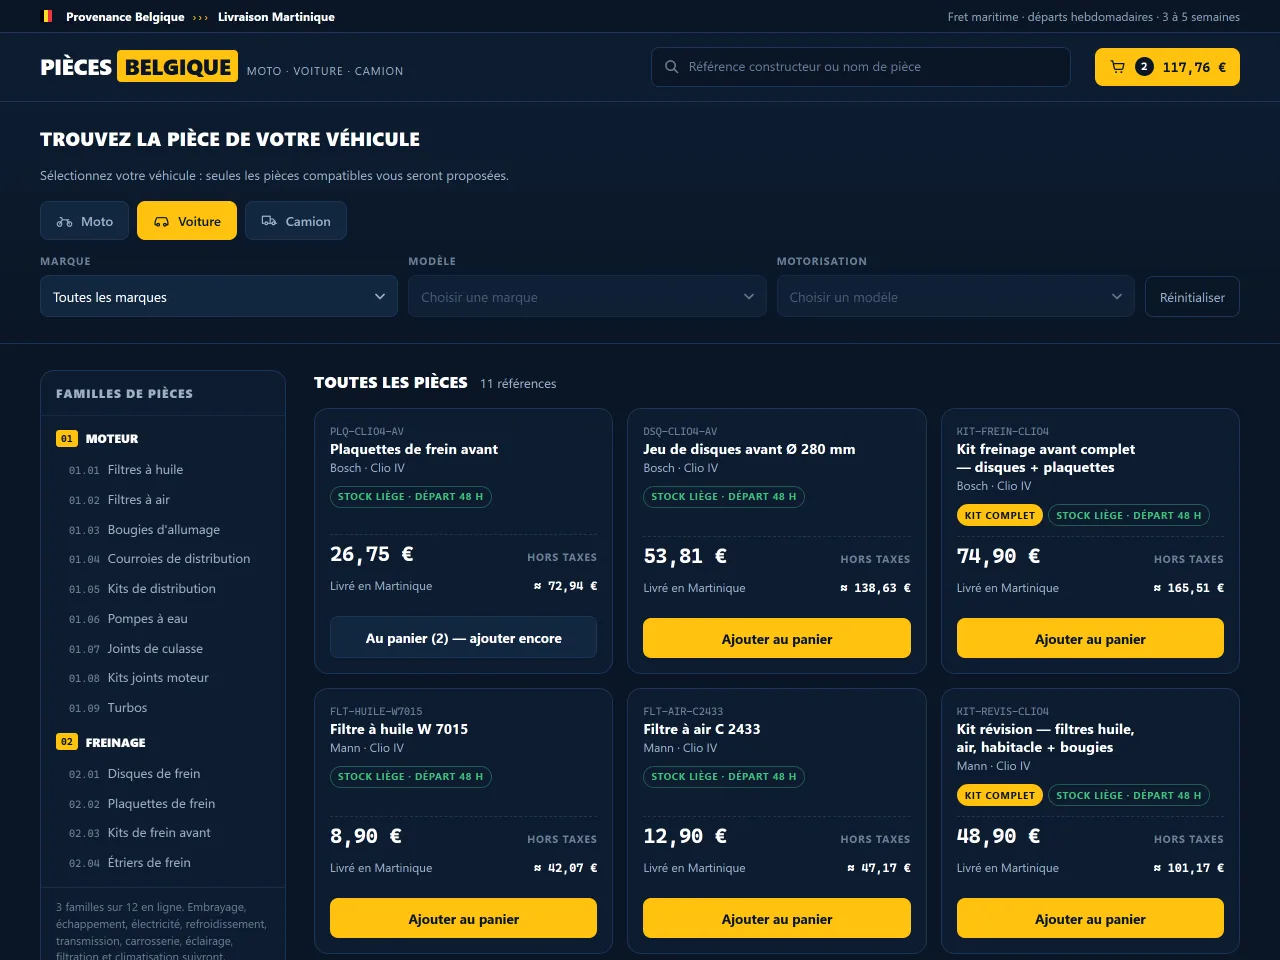Click the 53,81 € price
This screenshot has height=960, width=1280.
click(685, 556)
